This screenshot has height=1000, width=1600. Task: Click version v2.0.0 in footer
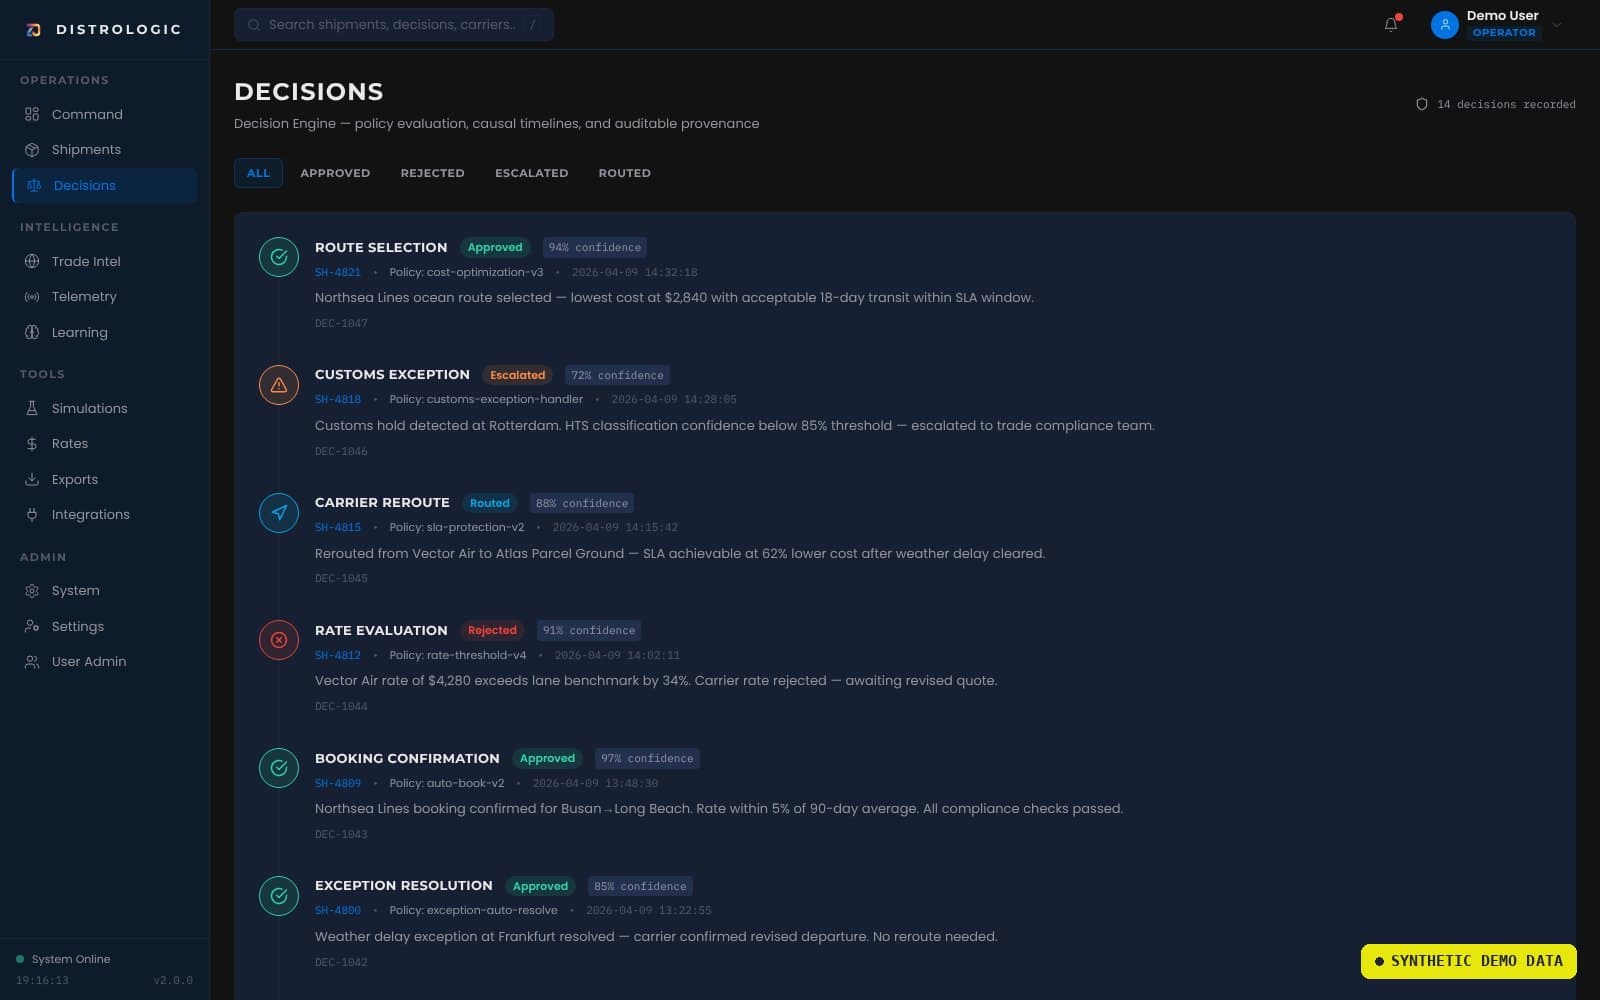(173, 980)
